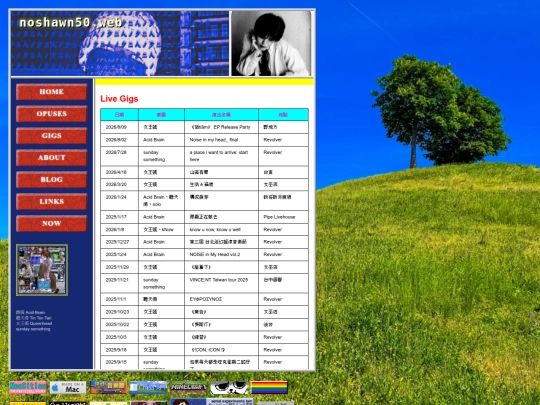Click the Made on a Mac badge
This screenshot has height=405, width=540.
tap(68, 388)
